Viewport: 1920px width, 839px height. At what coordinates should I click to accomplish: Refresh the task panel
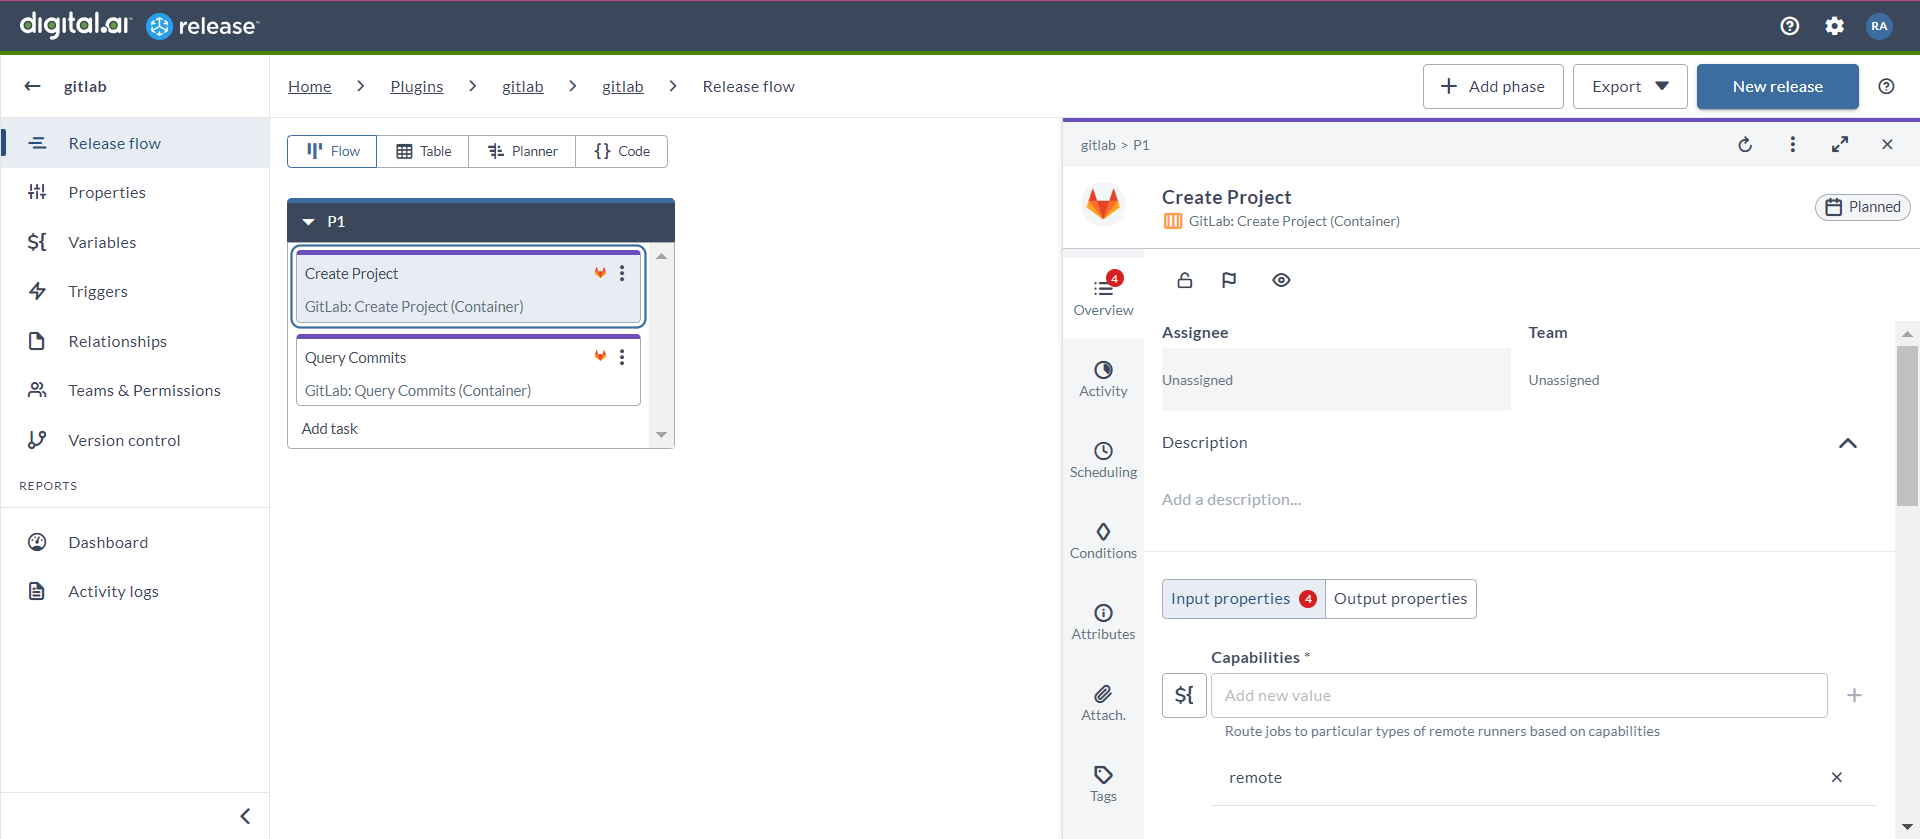[x=1745, y=145]
